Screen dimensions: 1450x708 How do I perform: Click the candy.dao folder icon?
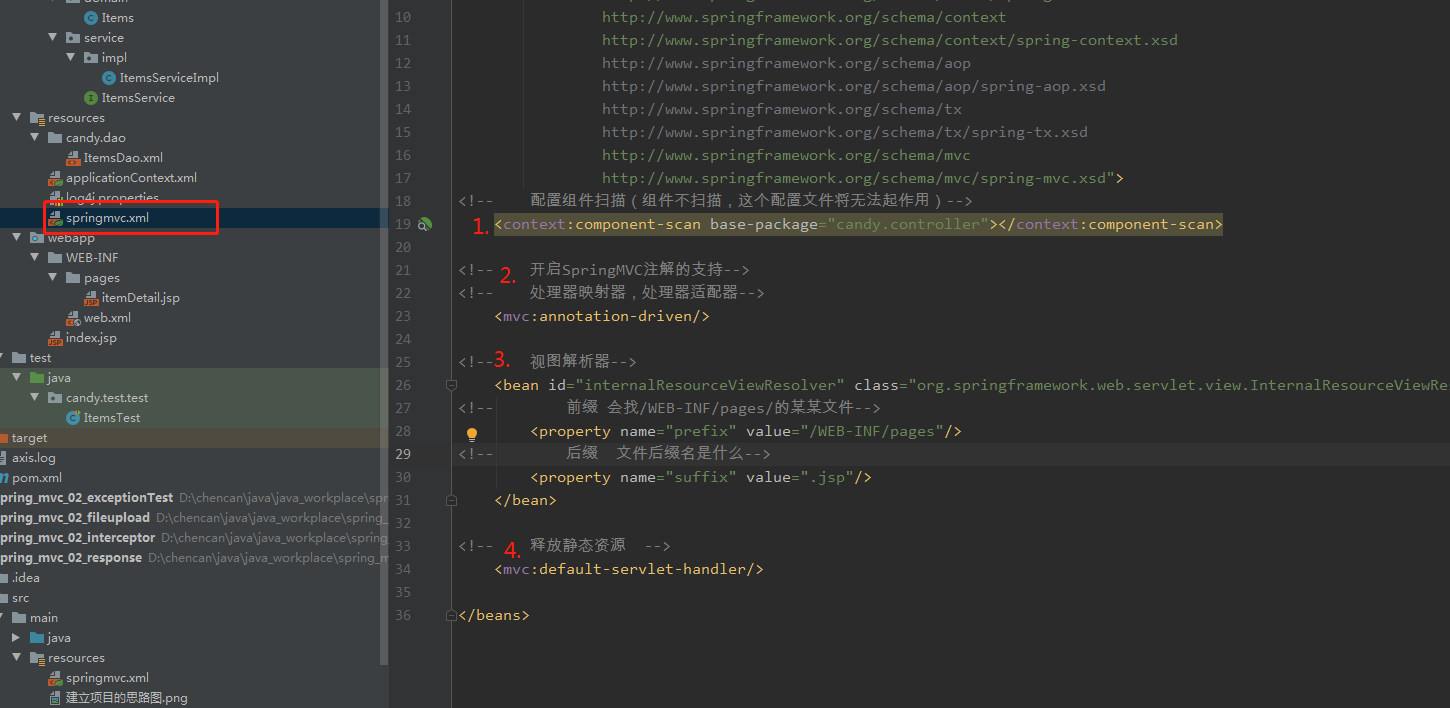point(55,138)
